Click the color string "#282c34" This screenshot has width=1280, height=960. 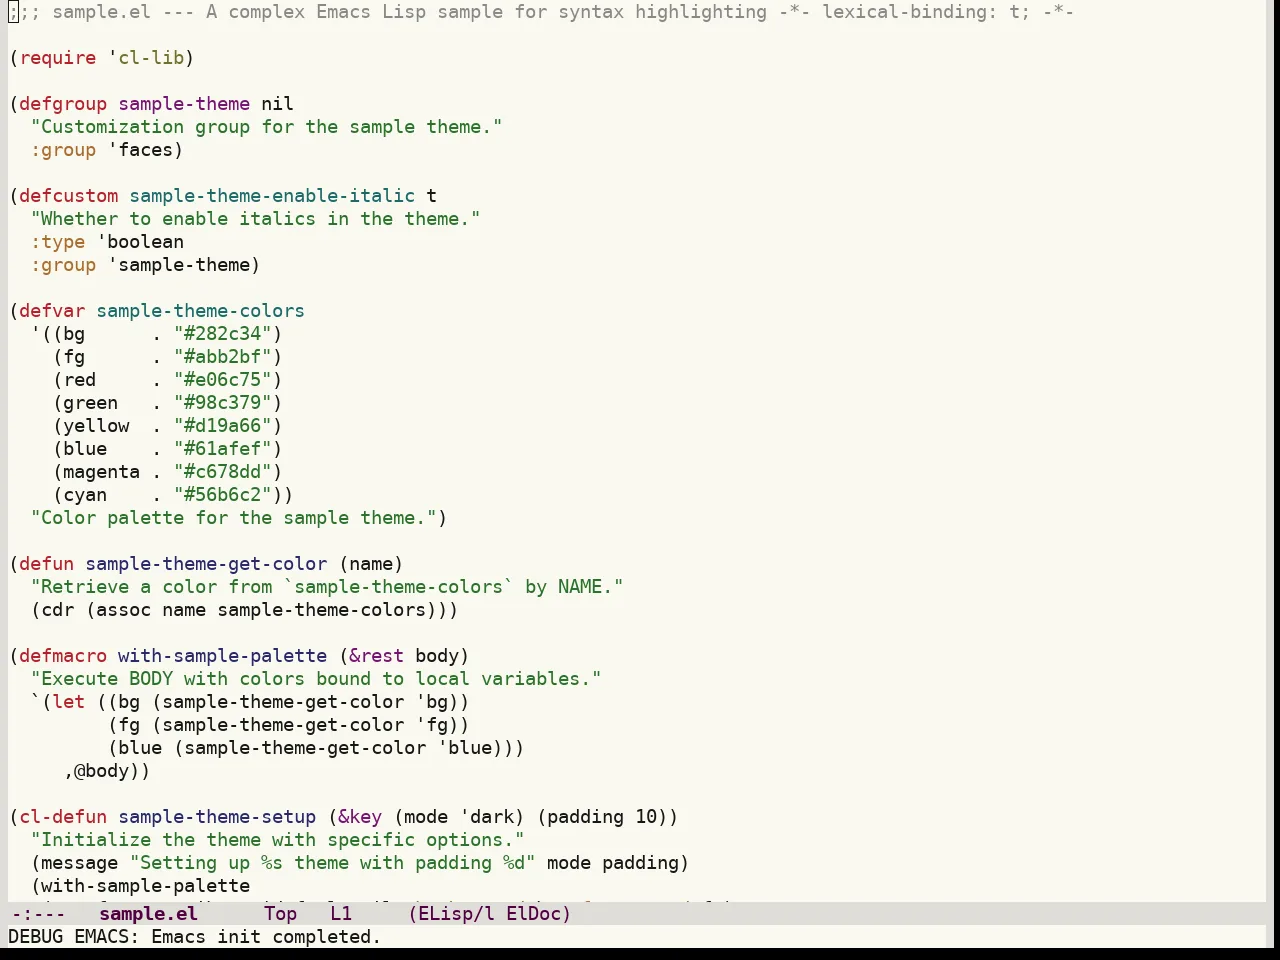pyautogui.click(x=223, y=334)
